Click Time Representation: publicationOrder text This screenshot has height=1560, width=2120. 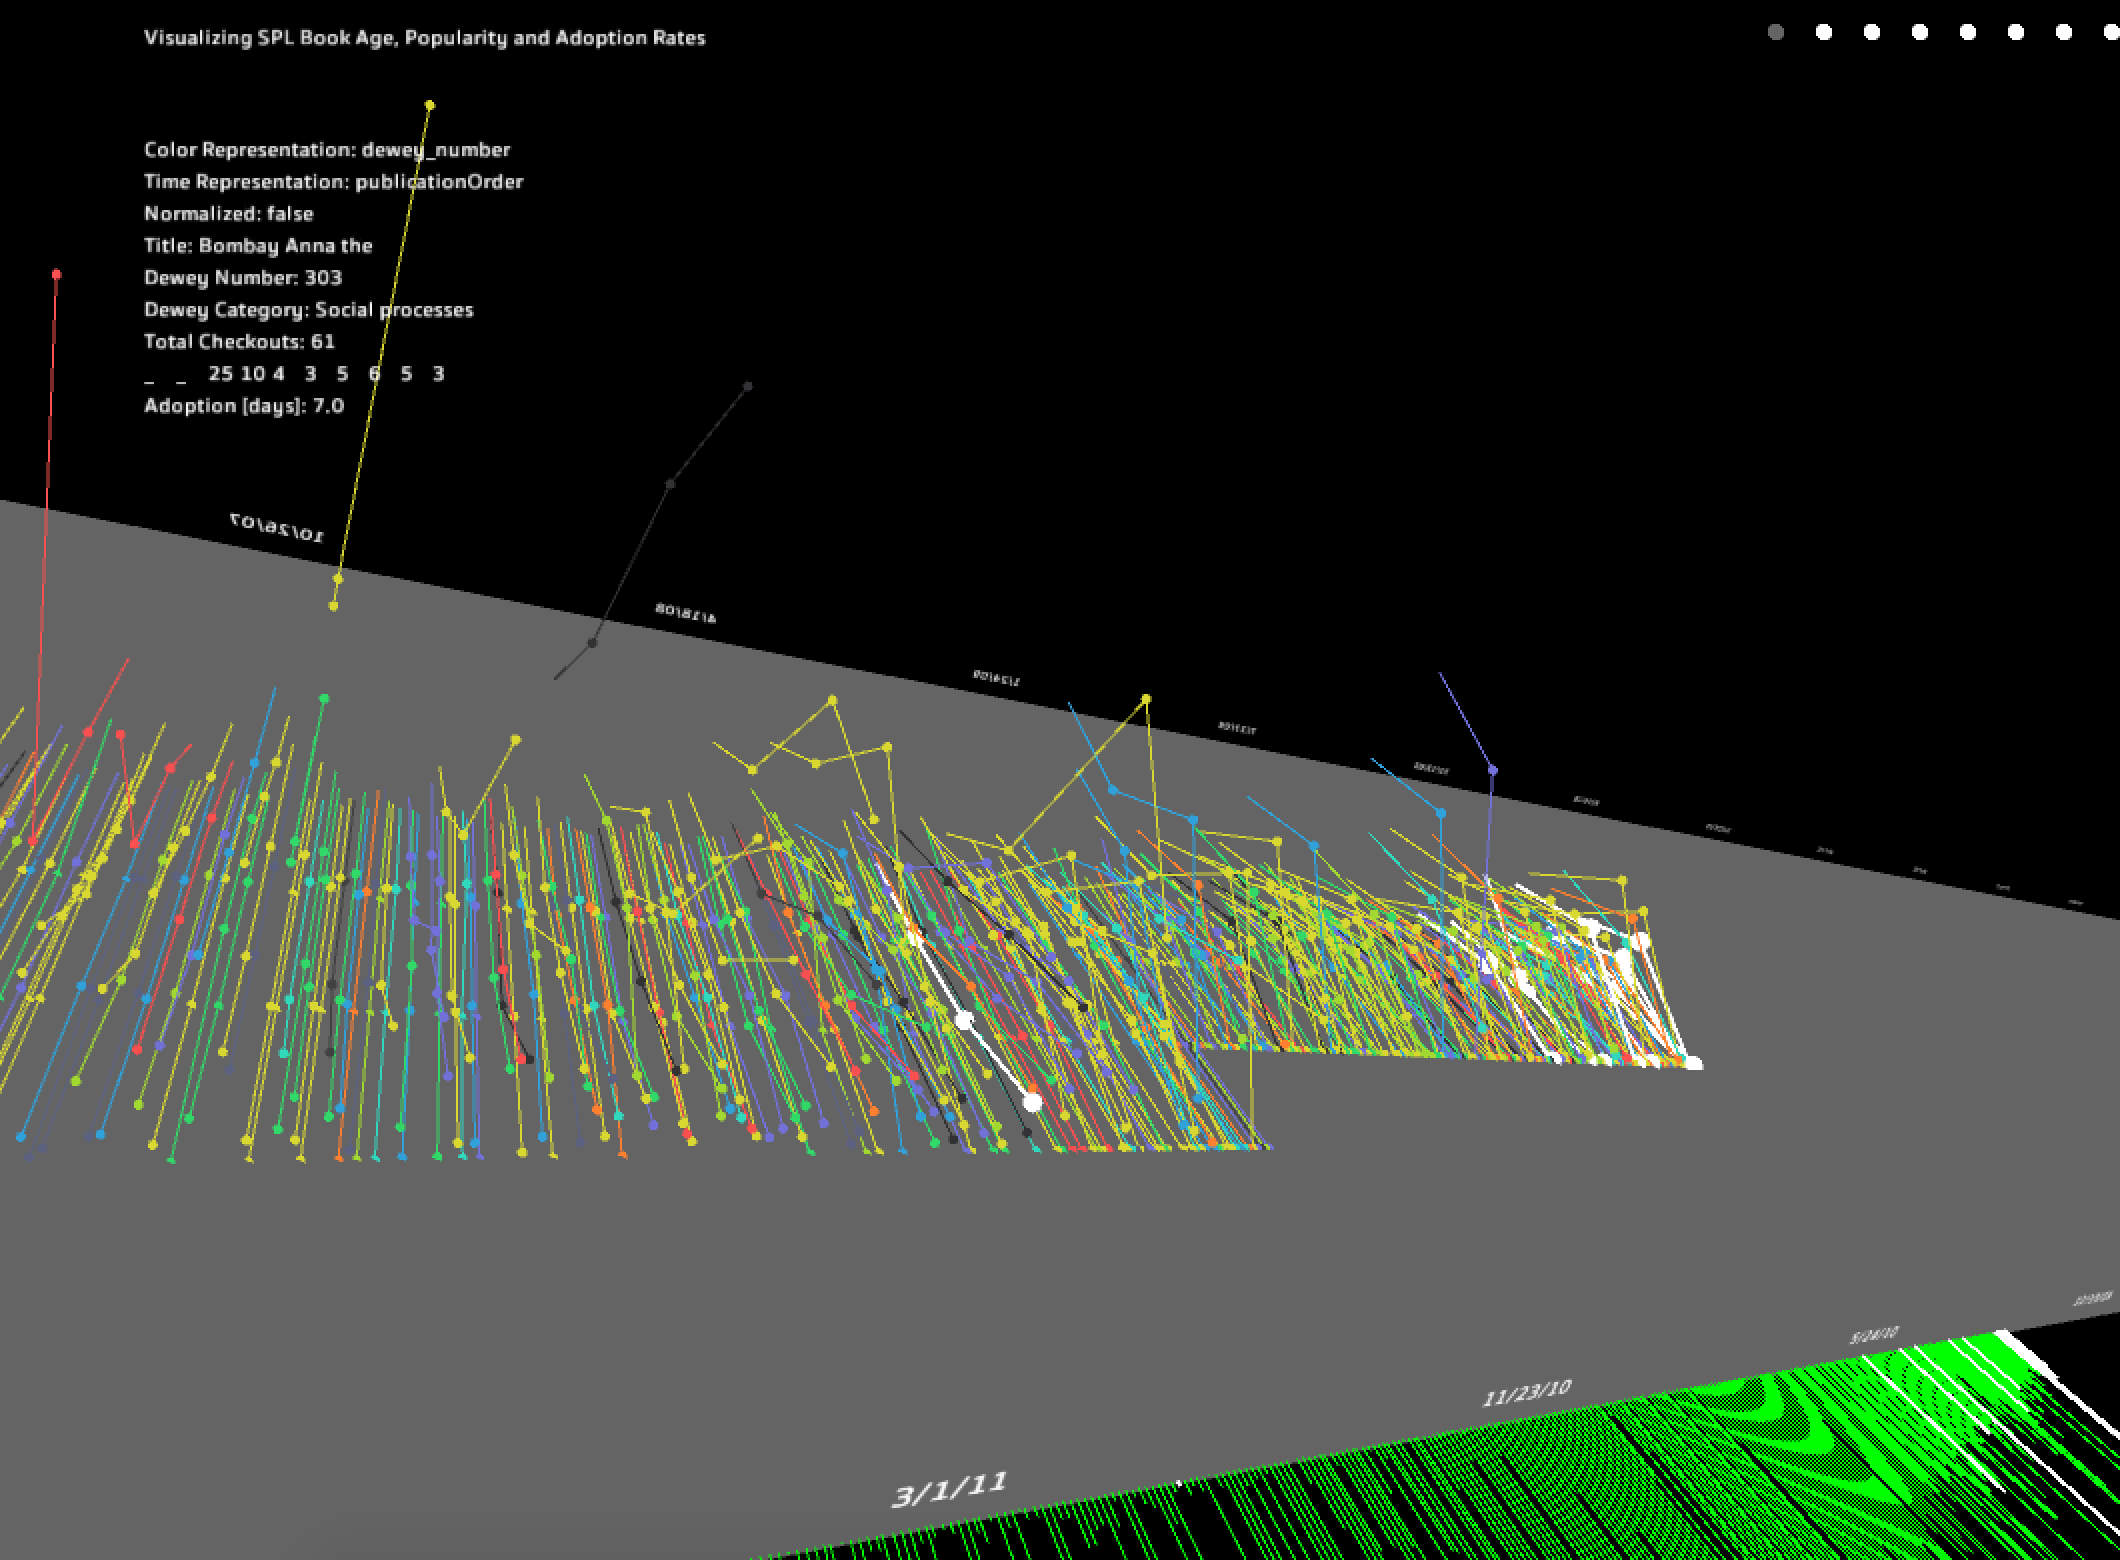coord(333,182)
